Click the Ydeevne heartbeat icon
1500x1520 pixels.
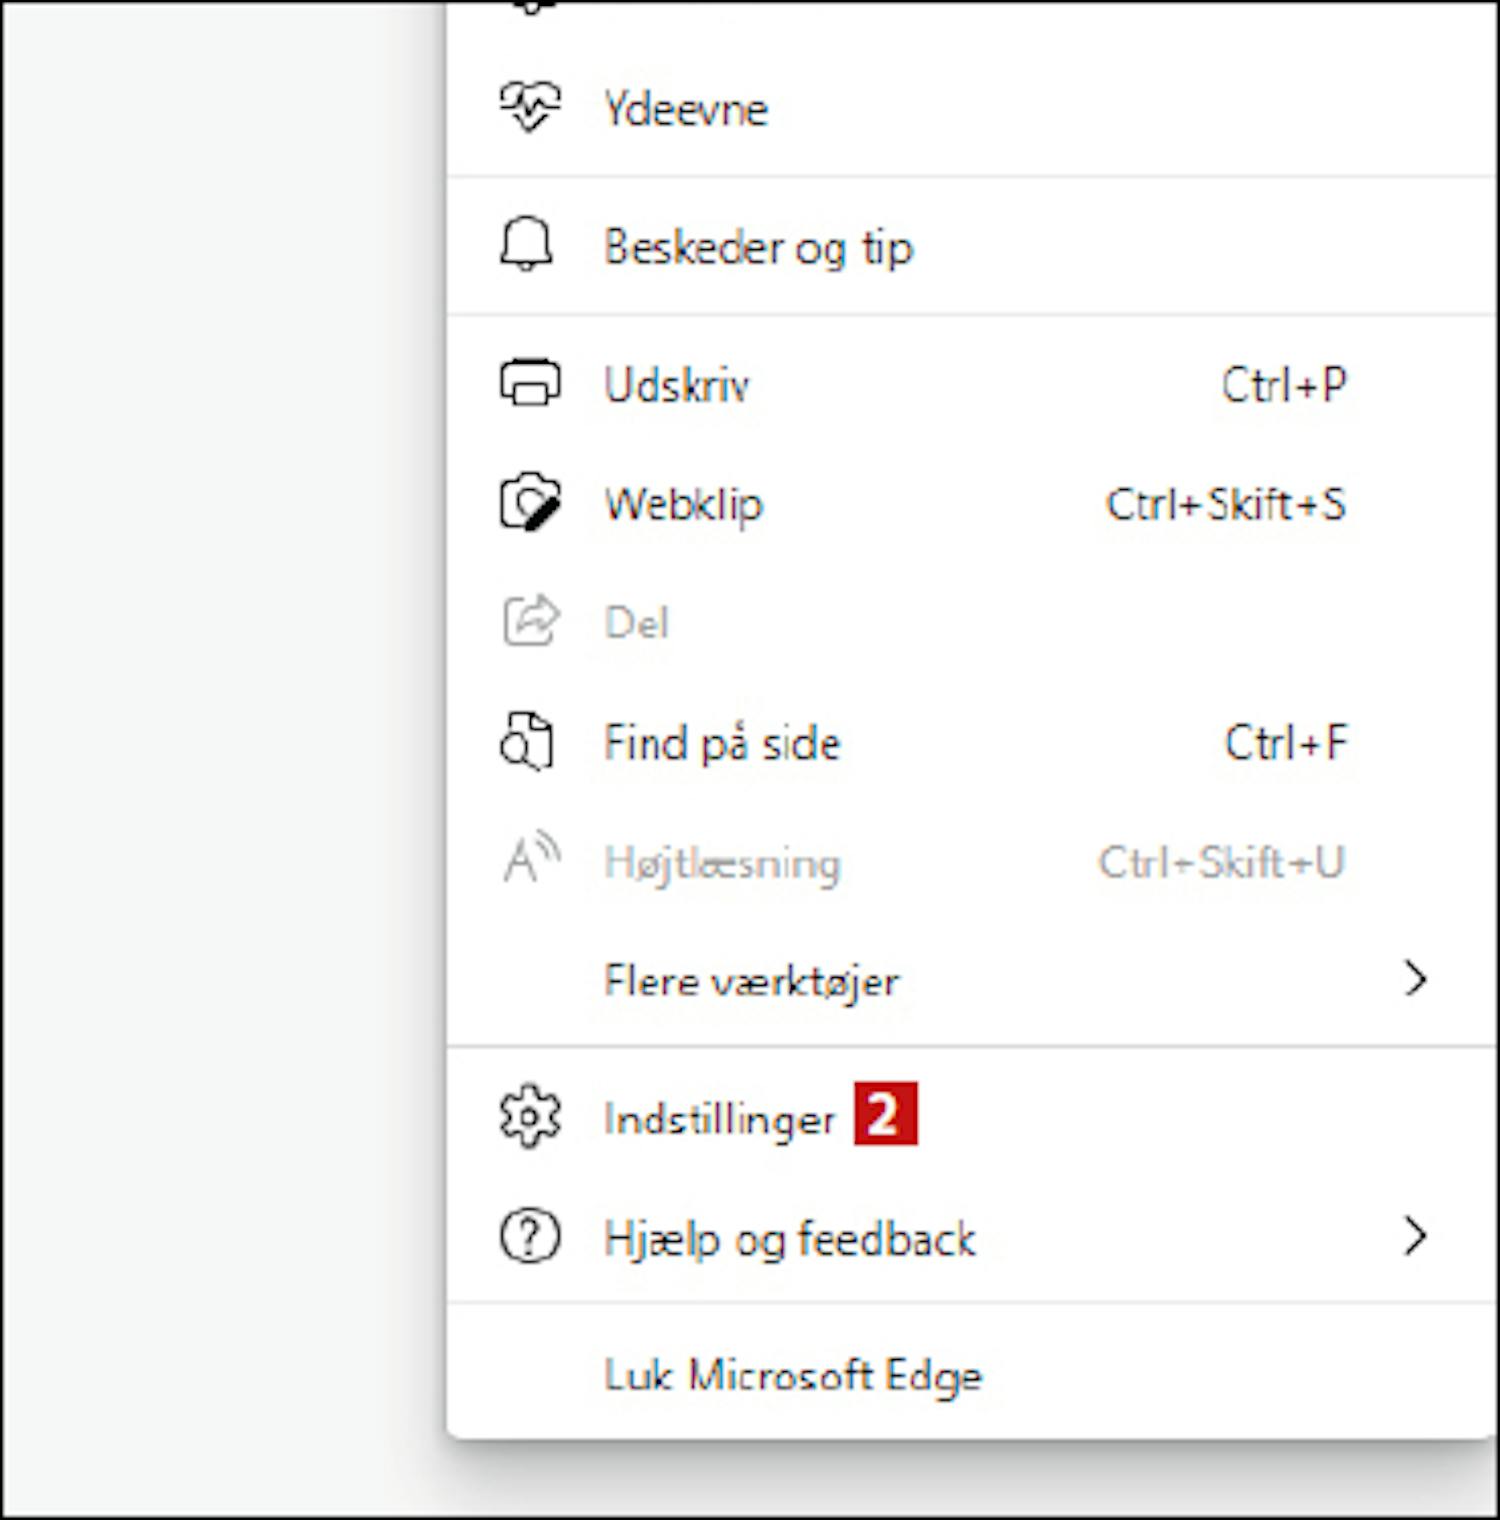coord(529,106)
